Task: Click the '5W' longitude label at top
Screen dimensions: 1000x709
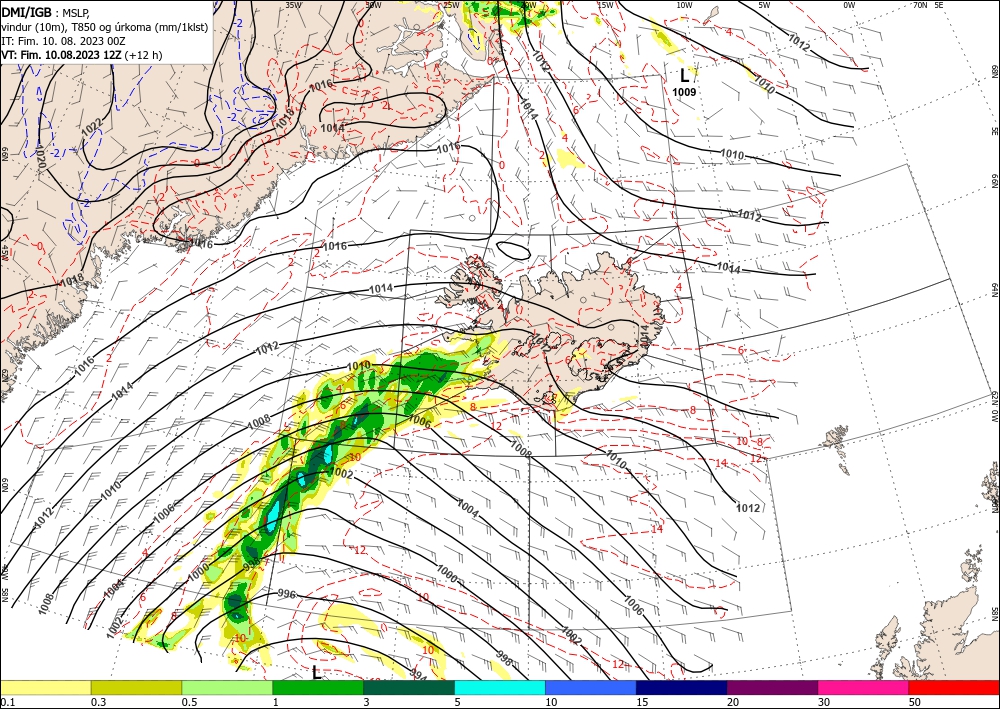Action: [x=765, y=5]
